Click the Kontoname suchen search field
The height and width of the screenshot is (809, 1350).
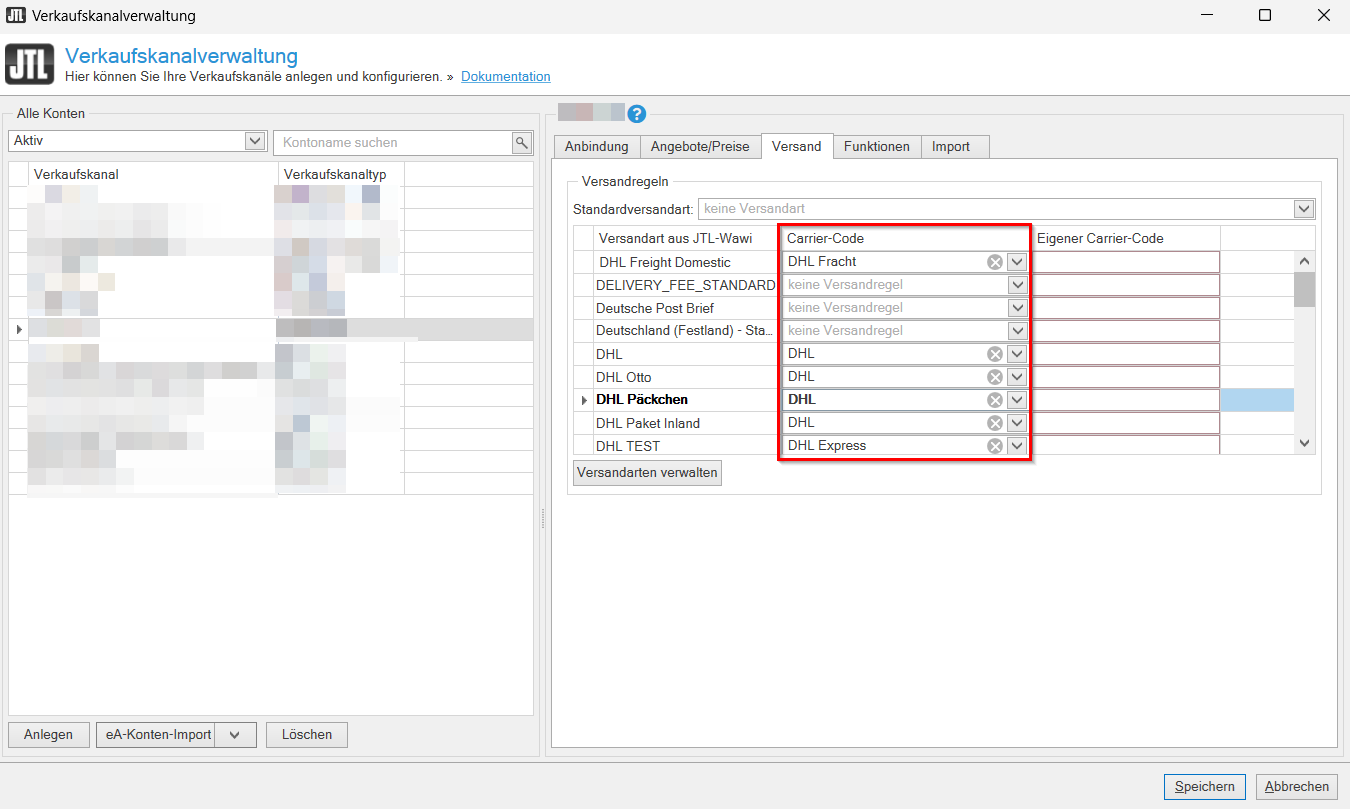point(392,143)
